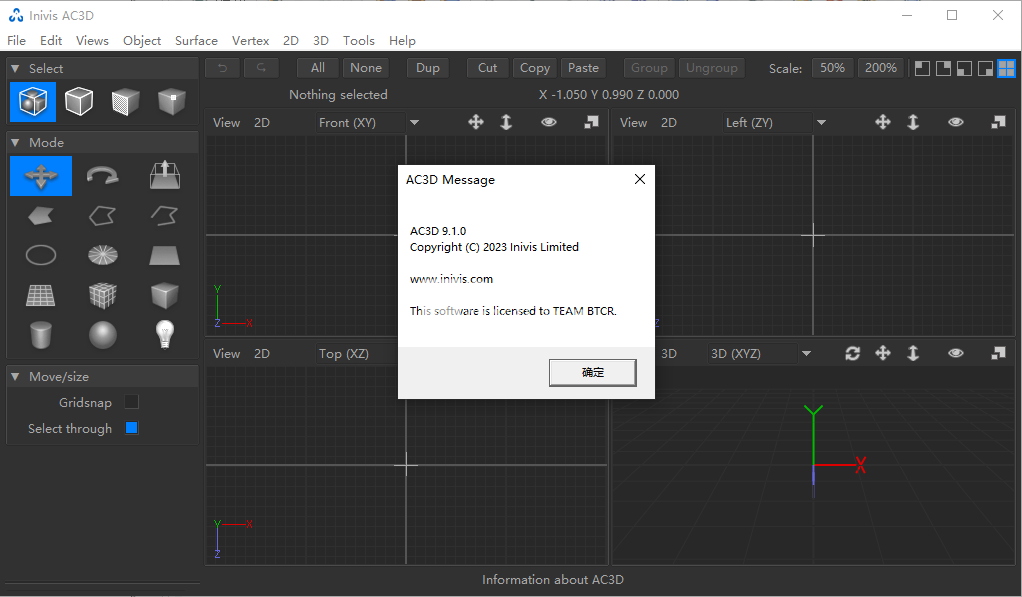Disable the Select through checkbox
The image size is (1022, 597).
pyautogui.click(x=132, y=428)
